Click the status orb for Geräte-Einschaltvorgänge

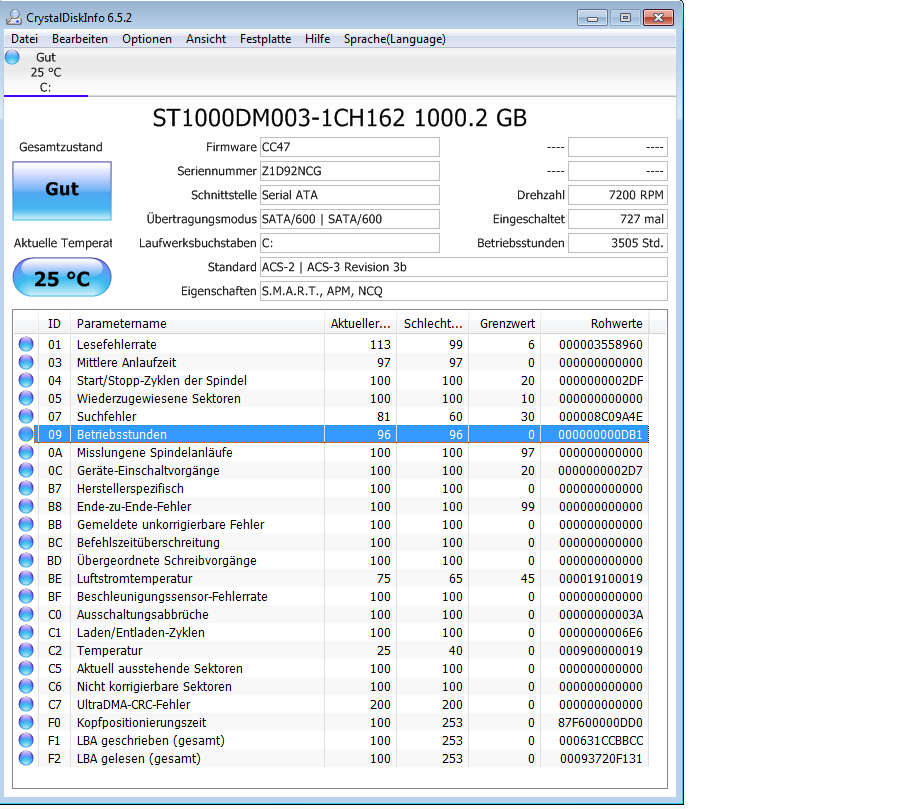pyautogui.click(x=26, y=470)
